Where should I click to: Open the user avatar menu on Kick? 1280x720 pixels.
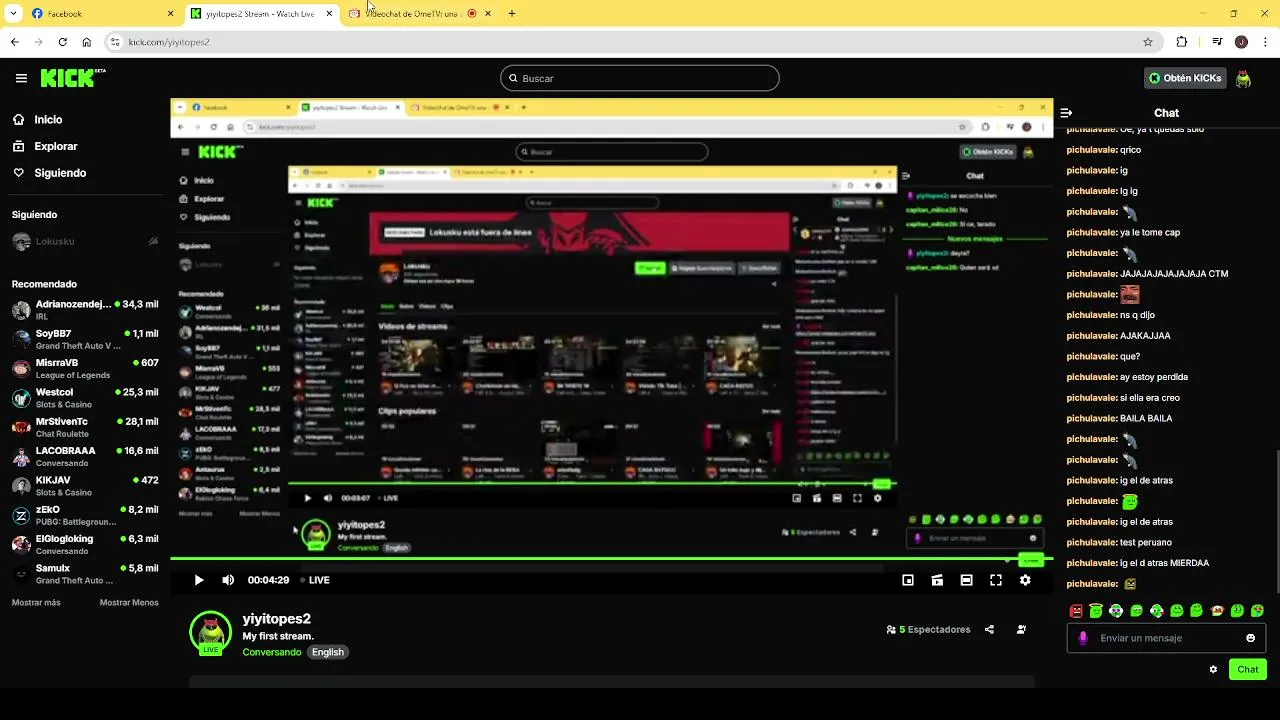click(1243, 78)
